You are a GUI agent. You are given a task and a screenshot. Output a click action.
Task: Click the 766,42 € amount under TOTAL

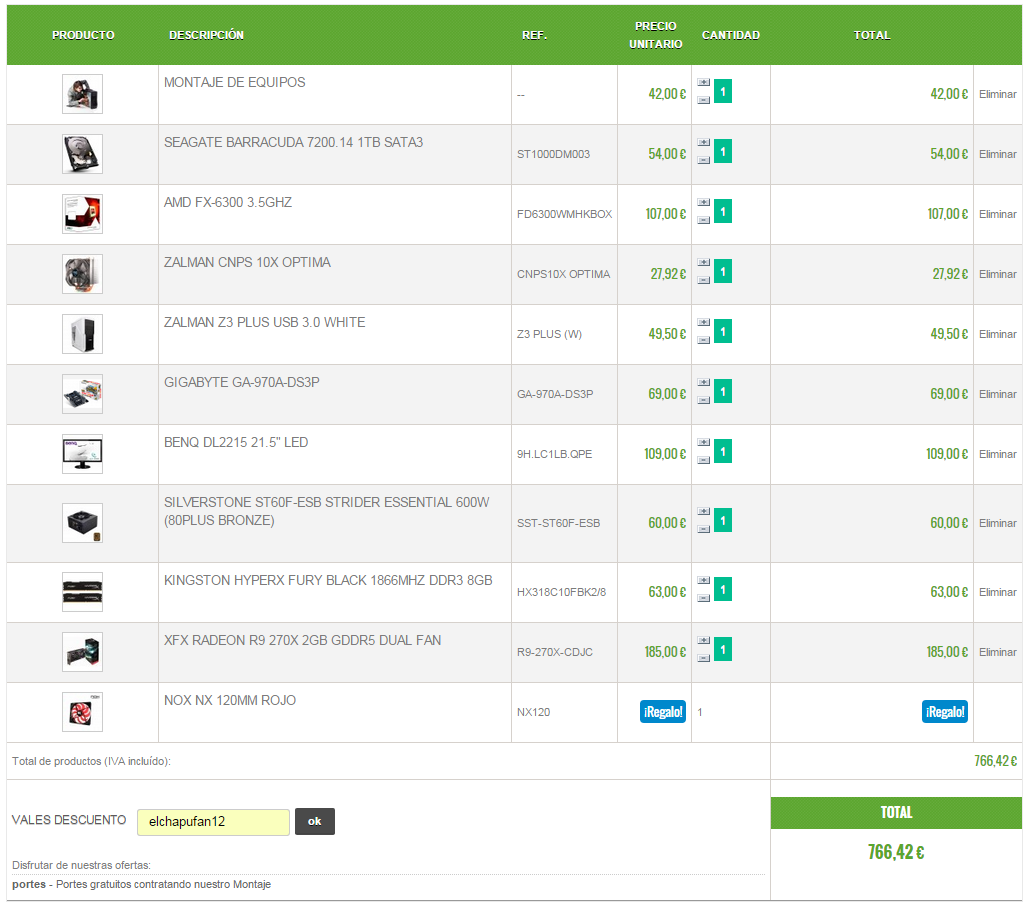tap(896, 852)
